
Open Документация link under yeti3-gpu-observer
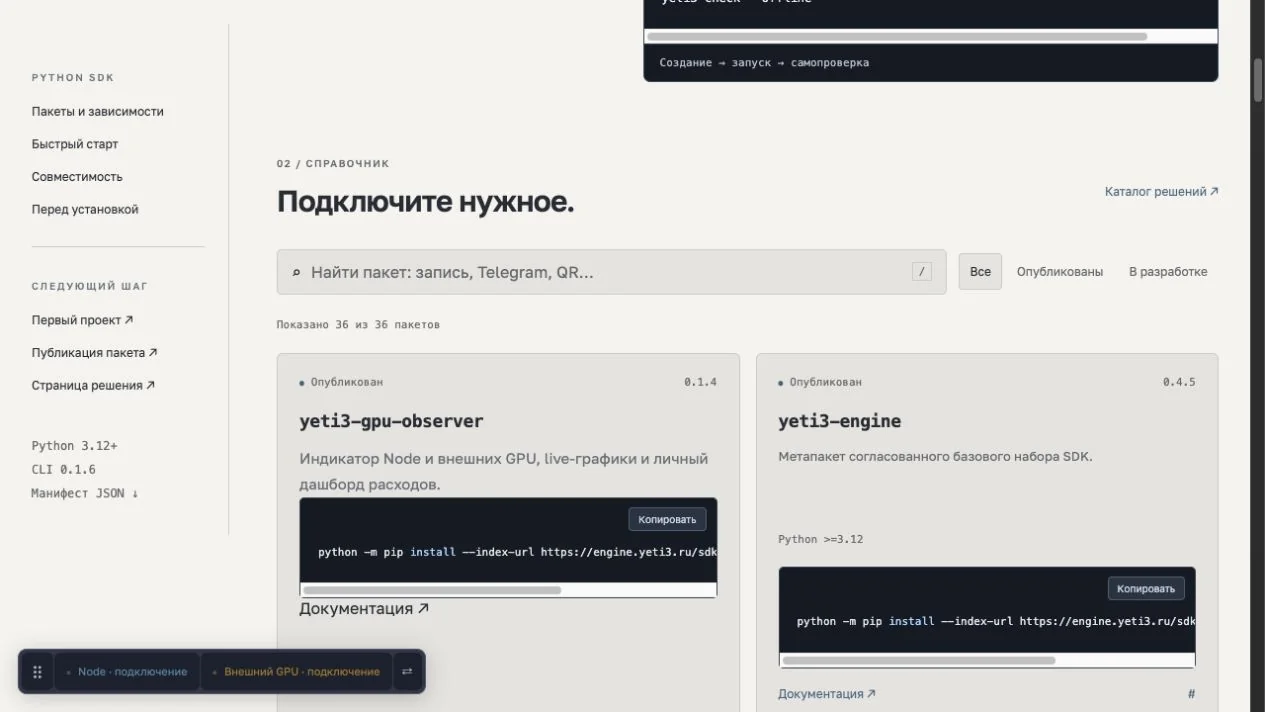364,608
